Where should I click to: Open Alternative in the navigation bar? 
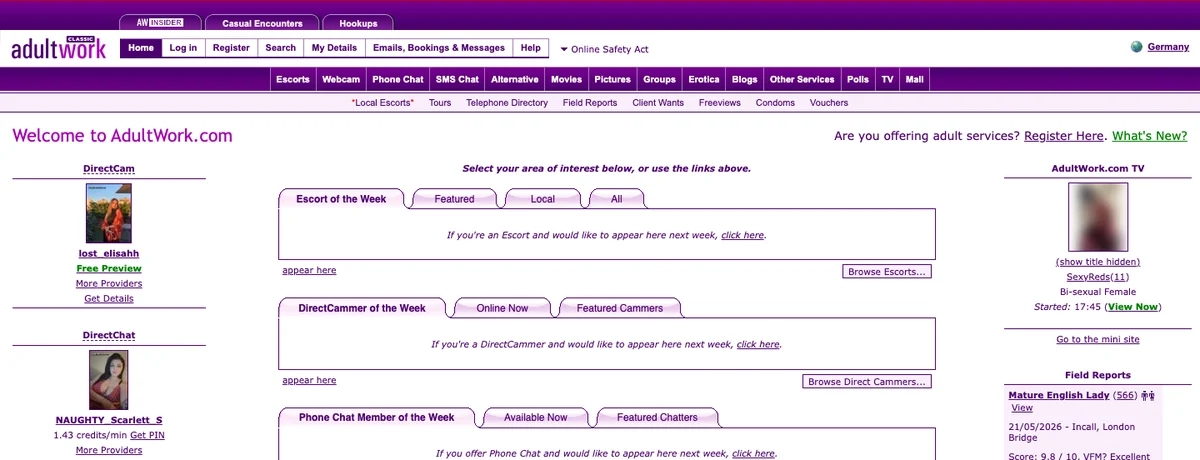tap(515, 79)
